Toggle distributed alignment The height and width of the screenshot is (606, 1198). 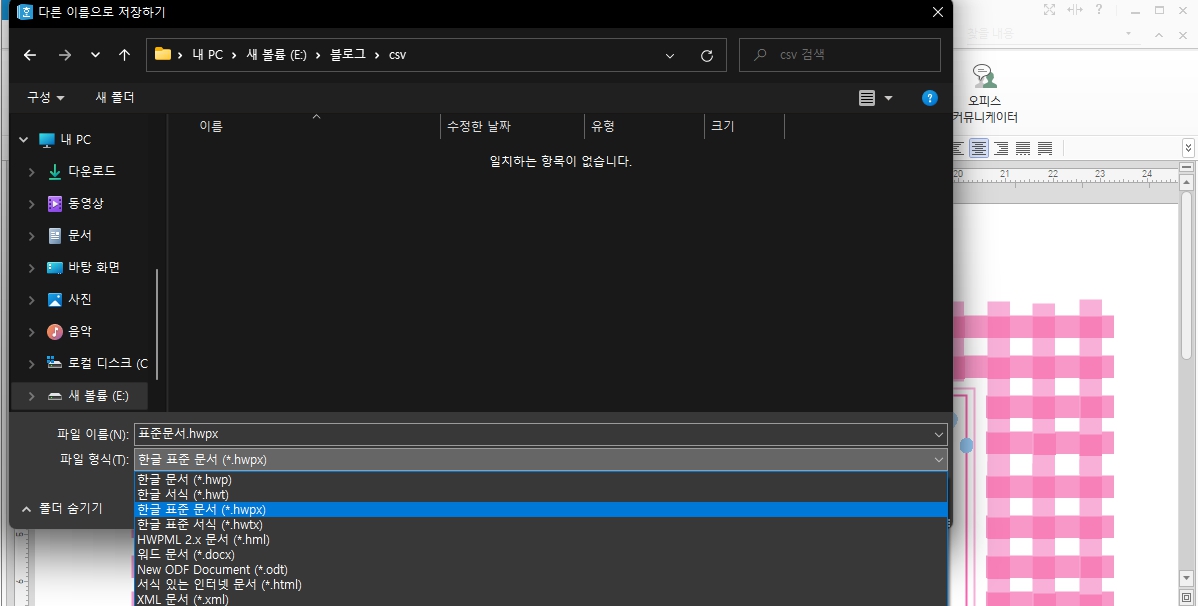[1022, 147]
